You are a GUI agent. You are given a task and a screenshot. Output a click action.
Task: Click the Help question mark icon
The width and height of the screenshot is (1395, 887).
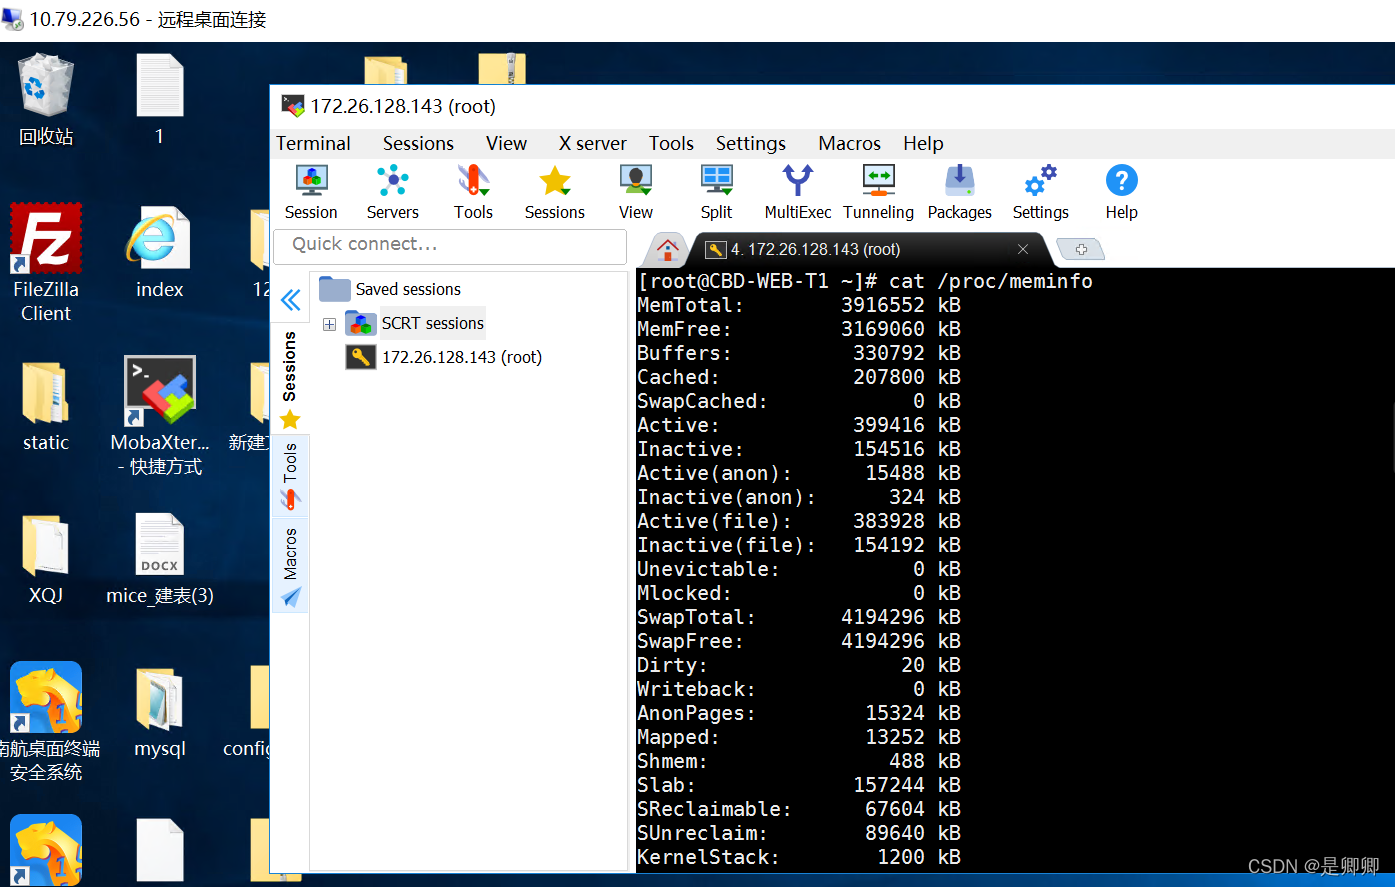tap(1121, 192)
